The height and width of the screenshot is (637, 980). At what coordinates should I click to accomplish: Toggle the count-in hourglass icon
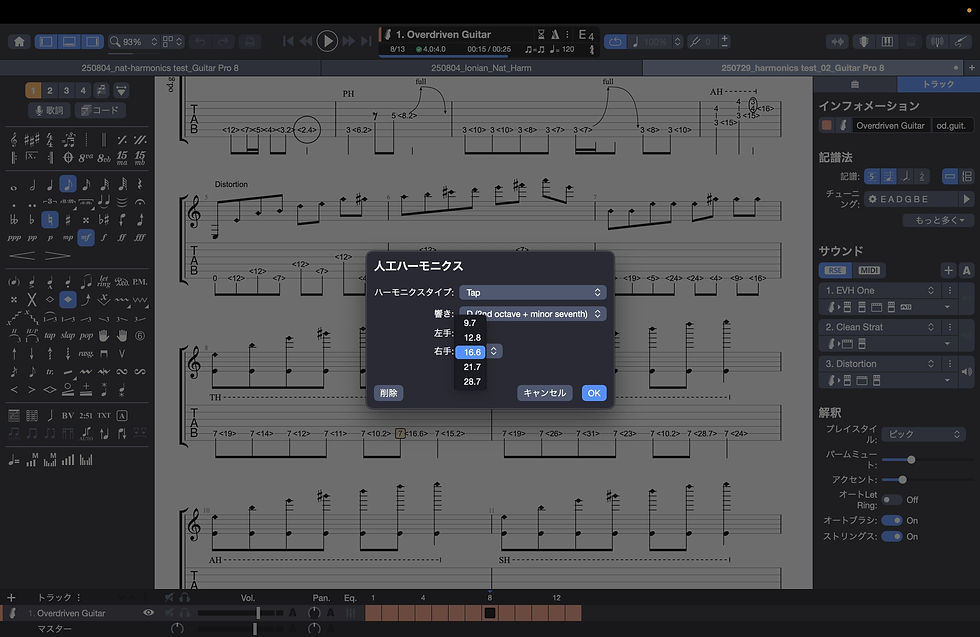[x=541, y=34]
